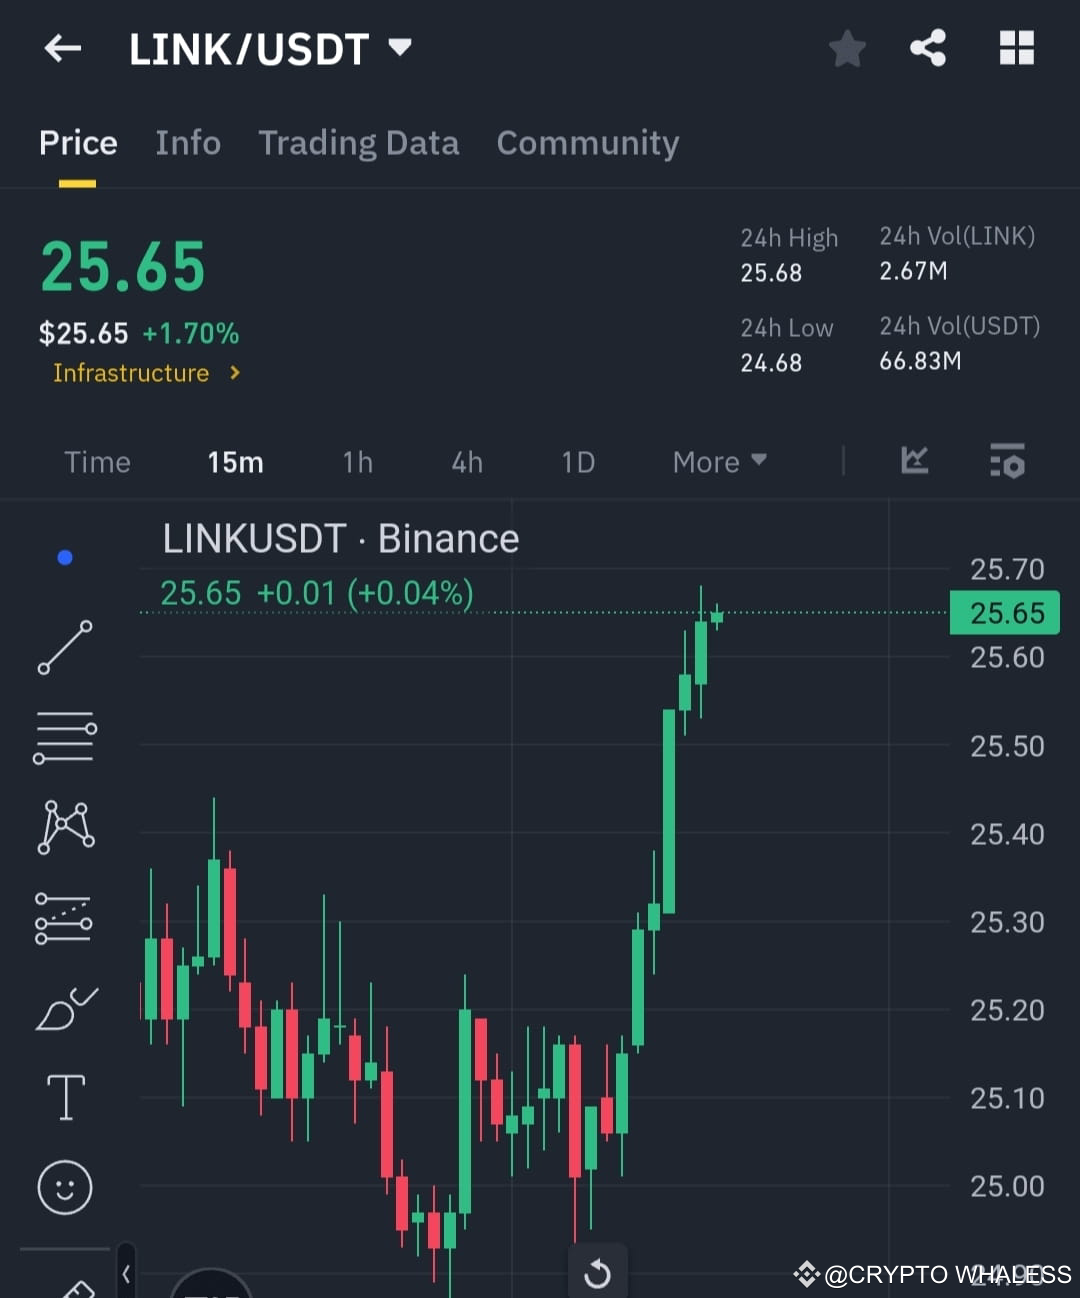Viewport: 1080px width, 1298px height.
Task: Switch to the Trading Data tab
Action: [358, 143]
